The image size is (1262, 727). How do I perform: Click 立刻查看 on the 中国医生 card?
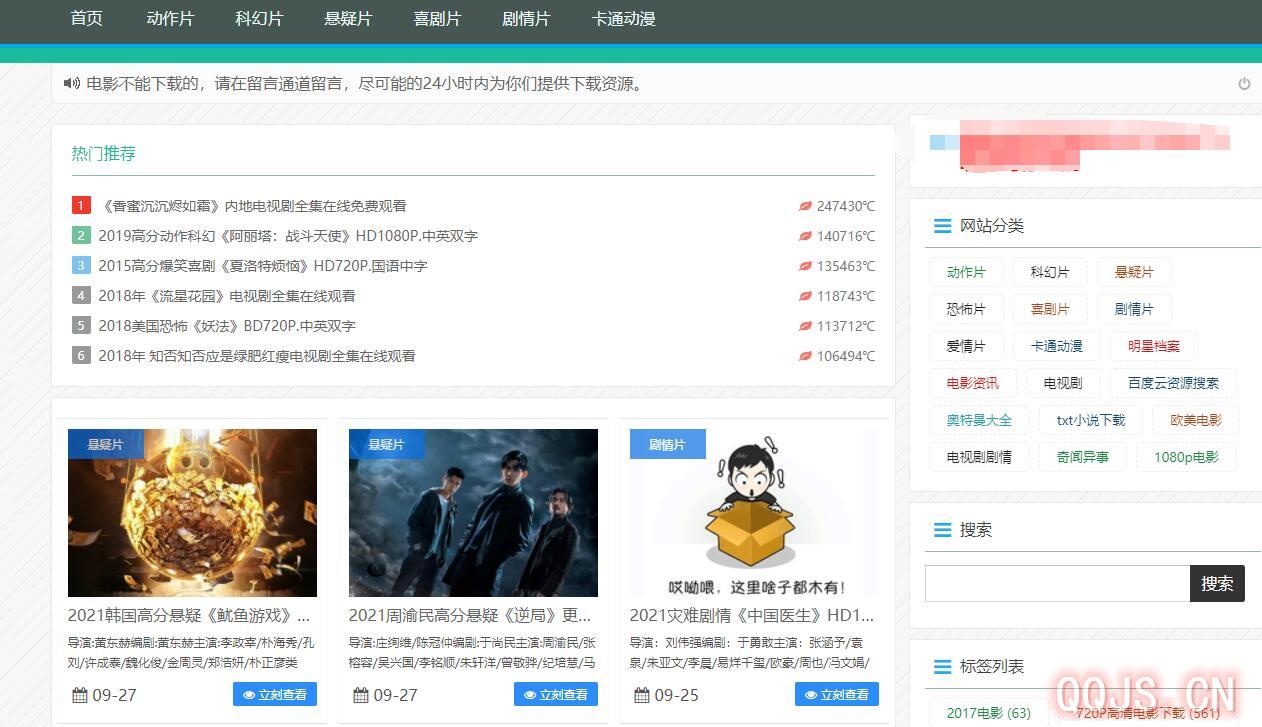836,694
